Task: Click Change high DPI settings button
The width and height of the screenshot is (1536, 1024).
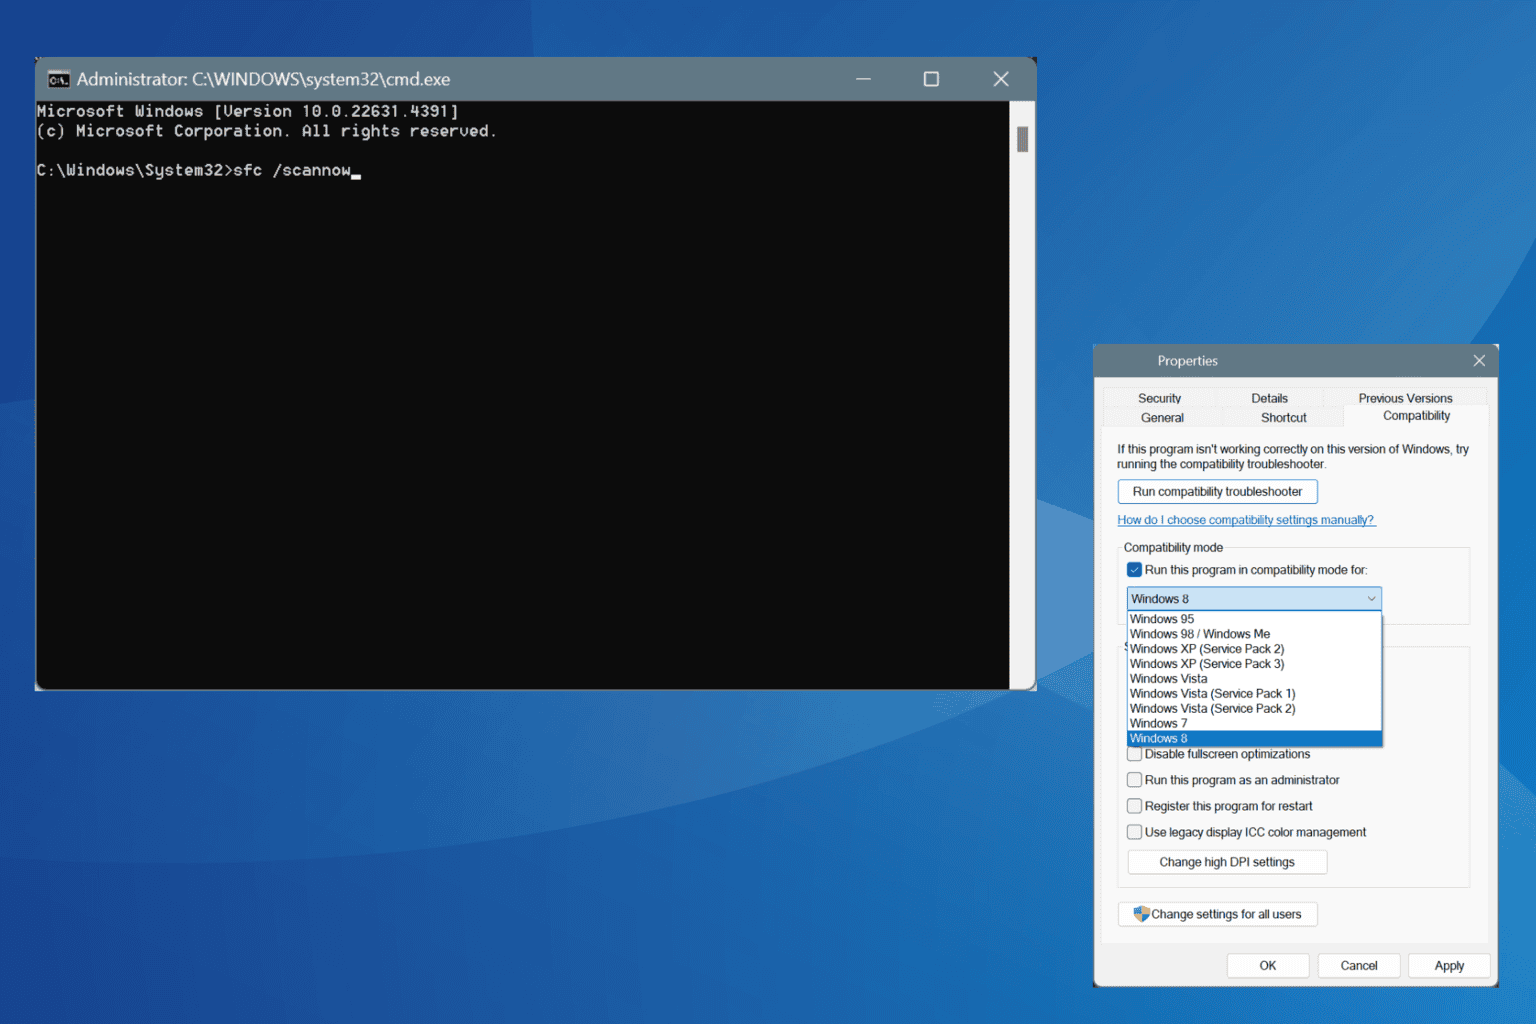Action: (1227, 862)
